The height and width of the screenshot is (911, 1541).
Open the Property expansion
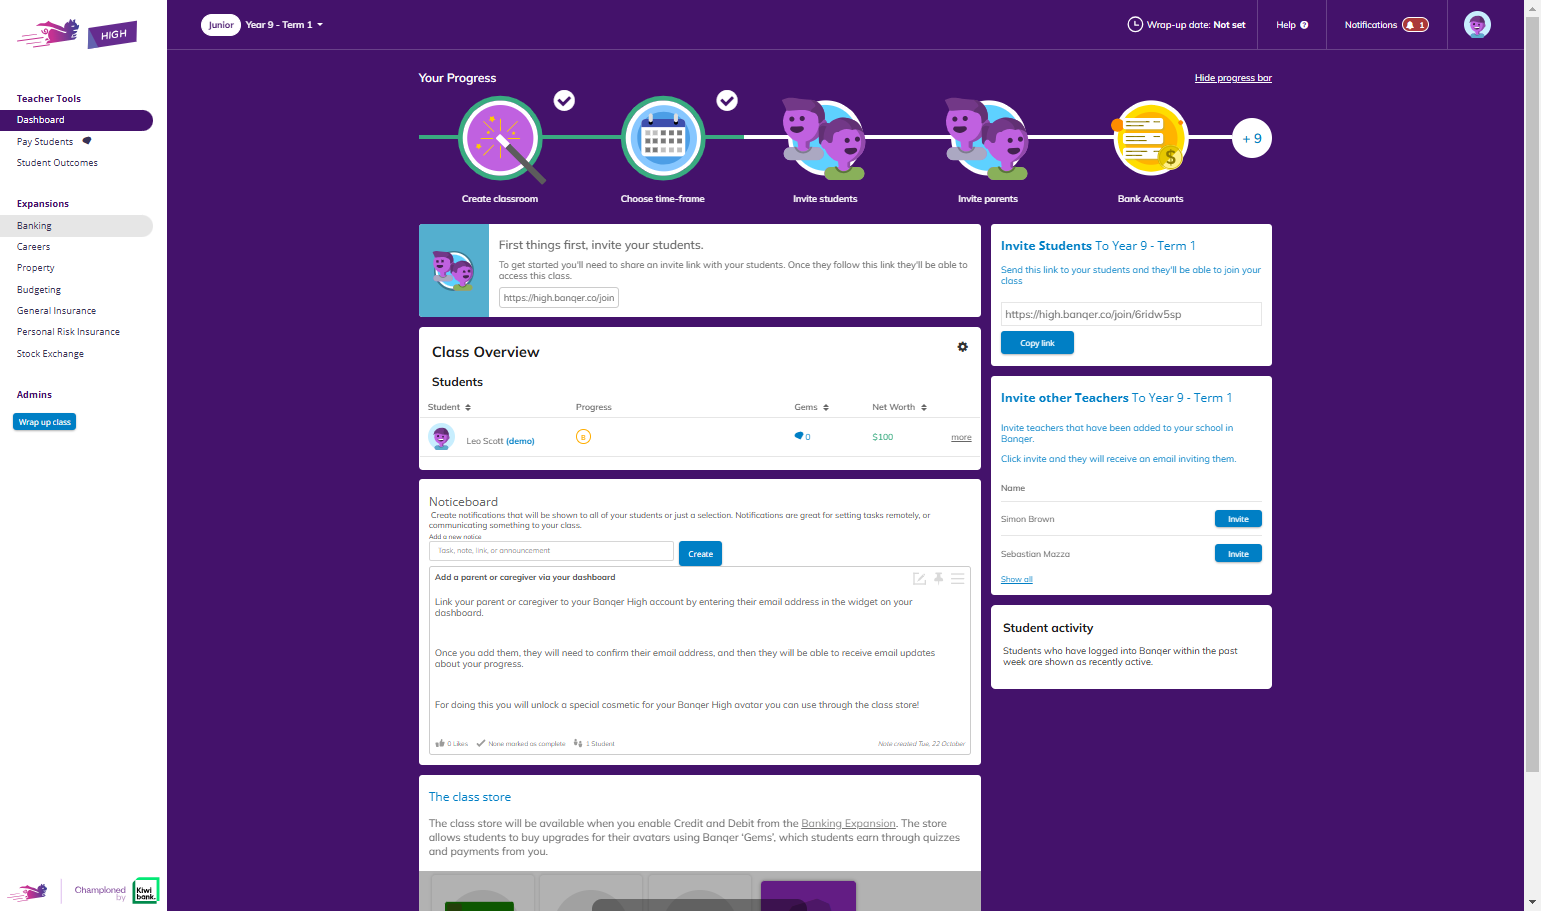[36, 268]
